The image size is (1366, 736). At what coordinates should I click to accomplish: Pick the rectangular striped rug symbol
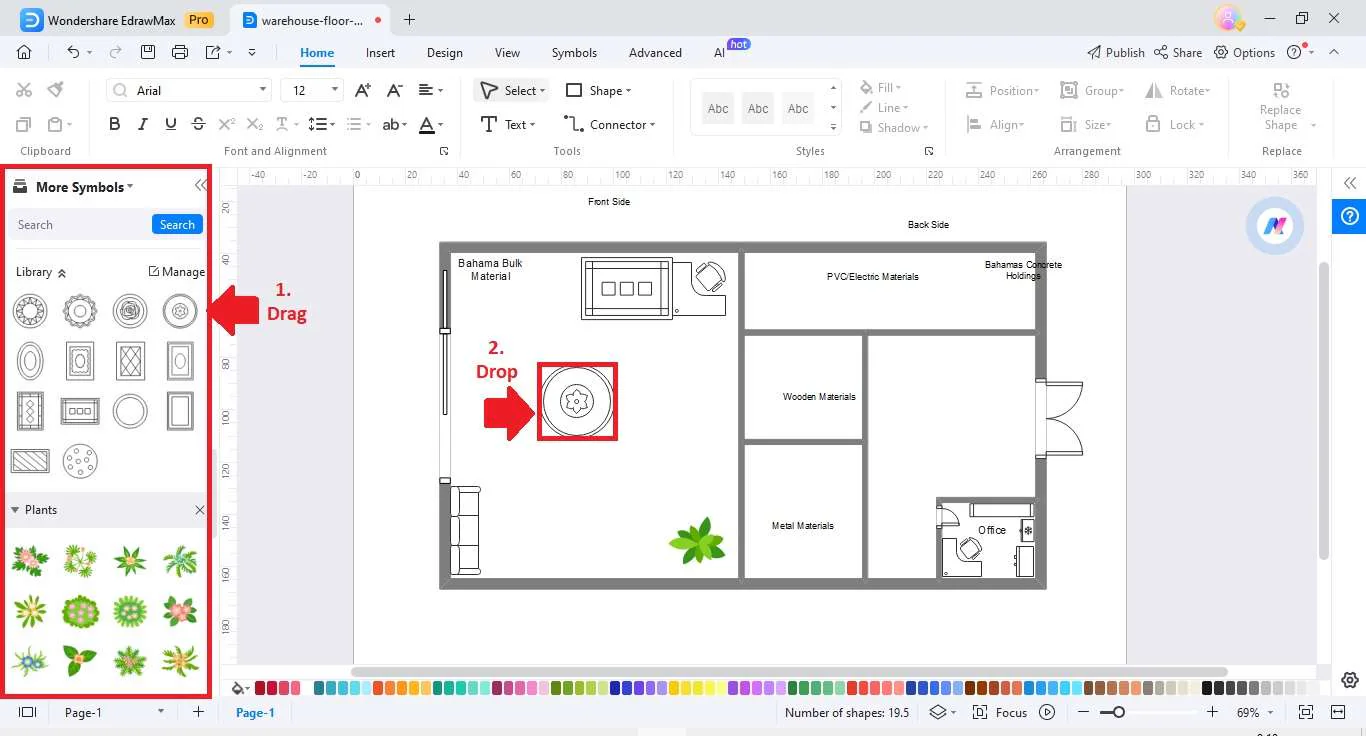[30, 461]
